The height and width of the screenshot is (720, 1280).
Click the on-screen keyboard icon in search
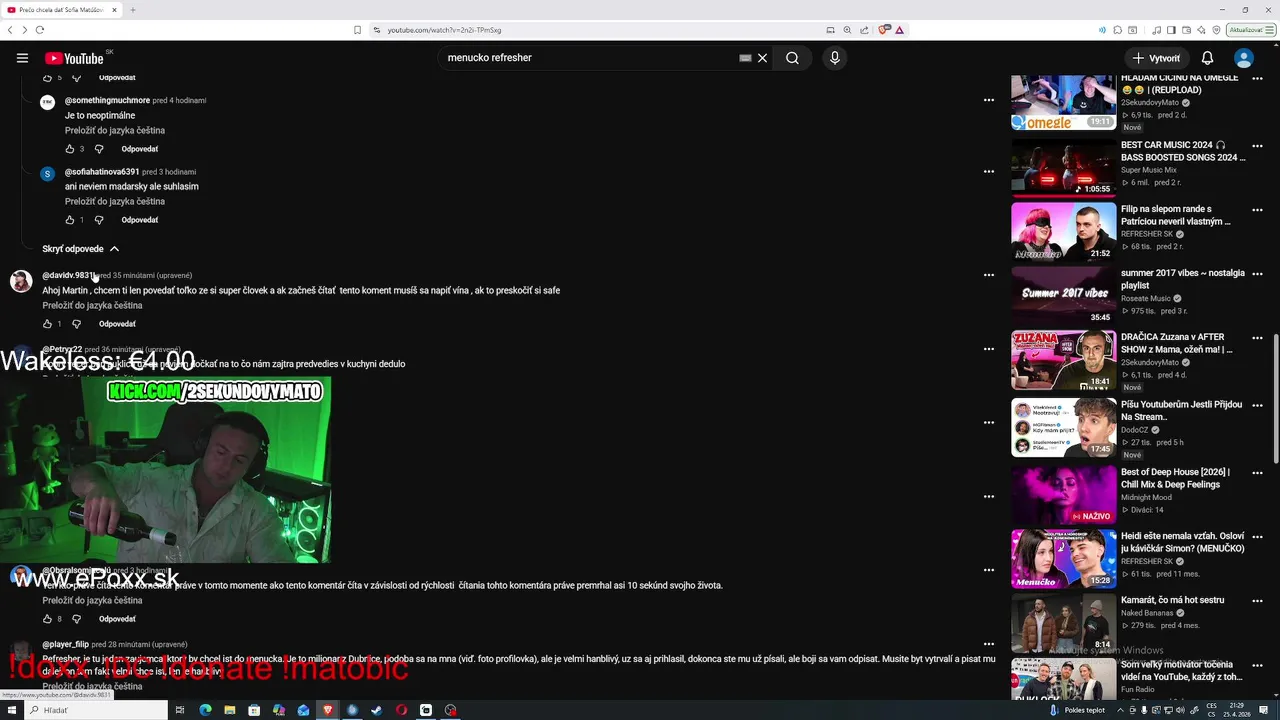pyautogui.click(x=745, y=58)
